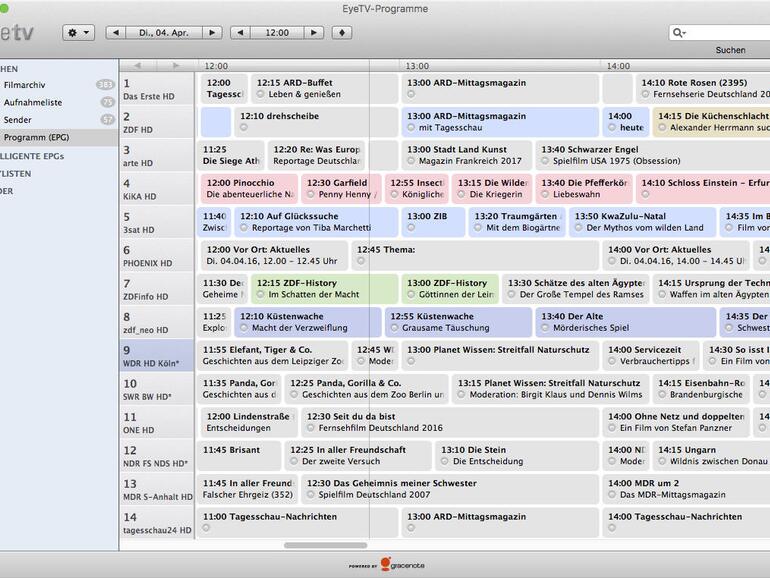
Task: Select channel 9 WDR HD Köln
Action: click(x=157, y=356)
